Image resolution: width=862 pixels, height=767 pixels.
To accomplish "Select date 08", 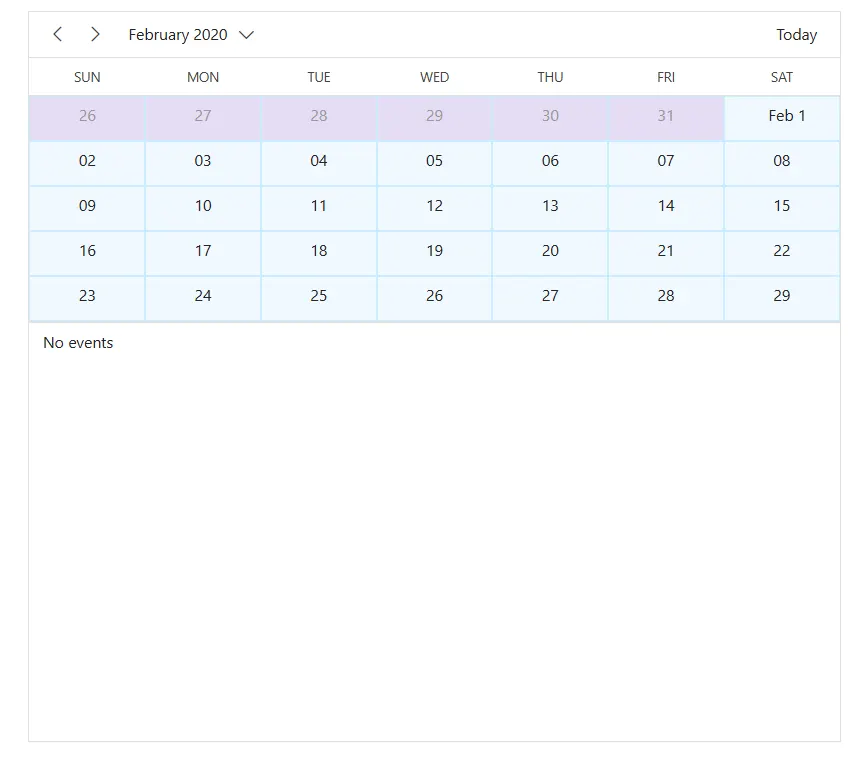I will tap(782, 163).
